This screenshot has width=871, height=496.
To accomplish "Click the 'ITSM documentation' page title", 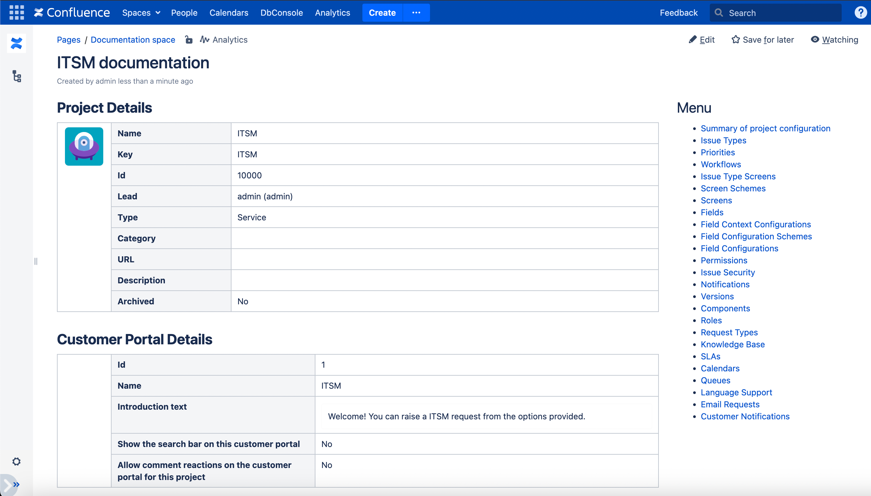I will pos(133,63).
